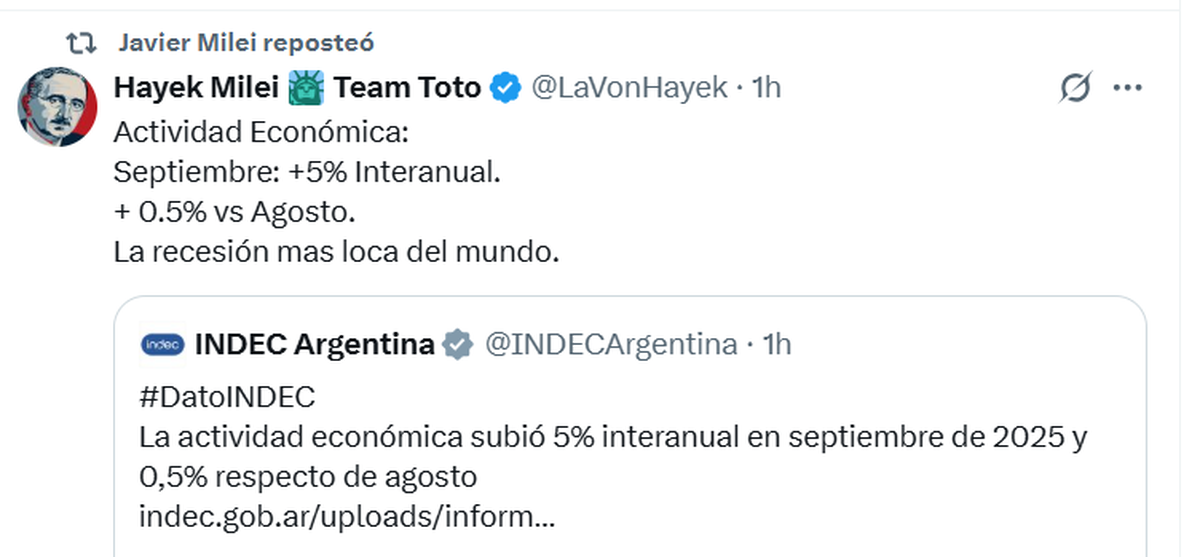Click the Statue of Liberty emoji in the name

pos(305,89)
